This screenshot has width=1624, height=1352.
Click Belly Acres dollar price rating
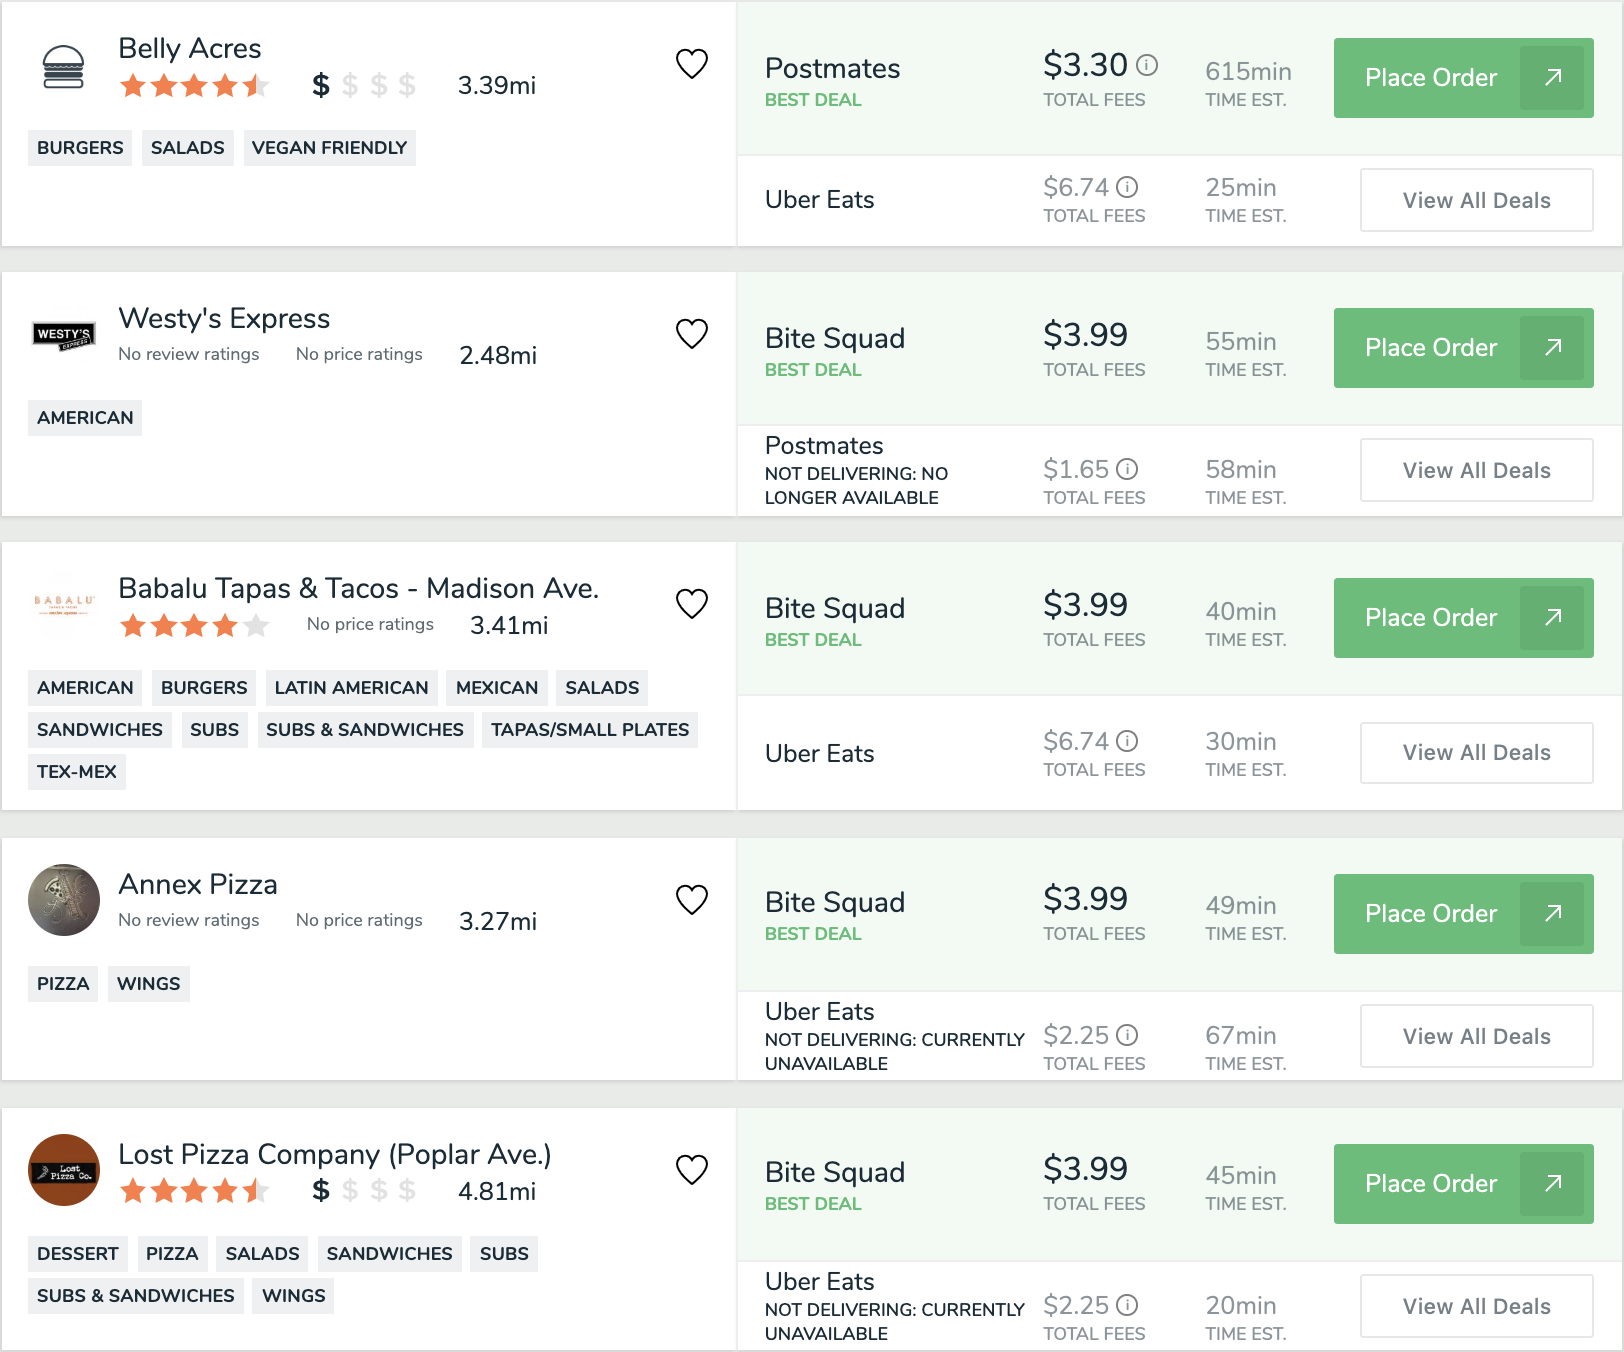point(363,86)
